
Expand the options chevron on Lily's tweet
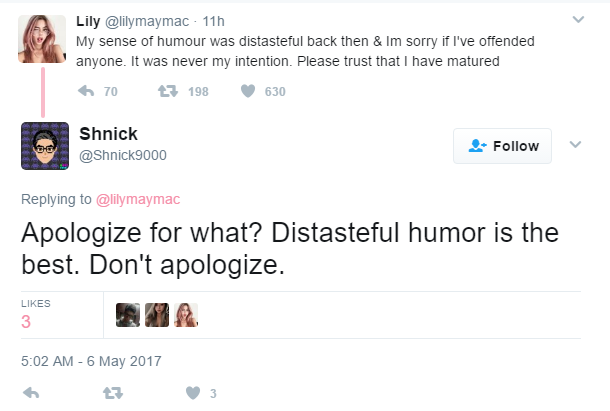click(x=577, y=20)
